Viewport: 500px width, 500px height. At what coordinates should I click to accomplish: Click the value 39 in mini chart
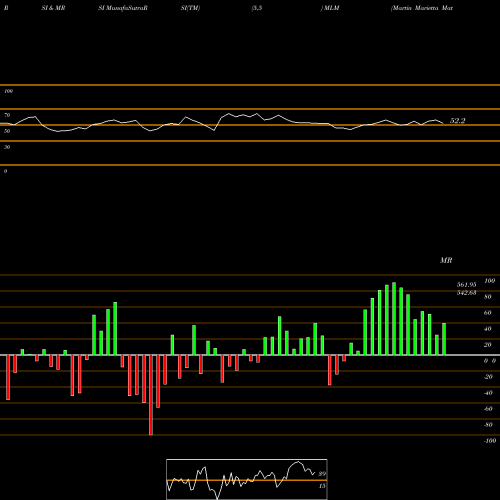click(322, 474)
